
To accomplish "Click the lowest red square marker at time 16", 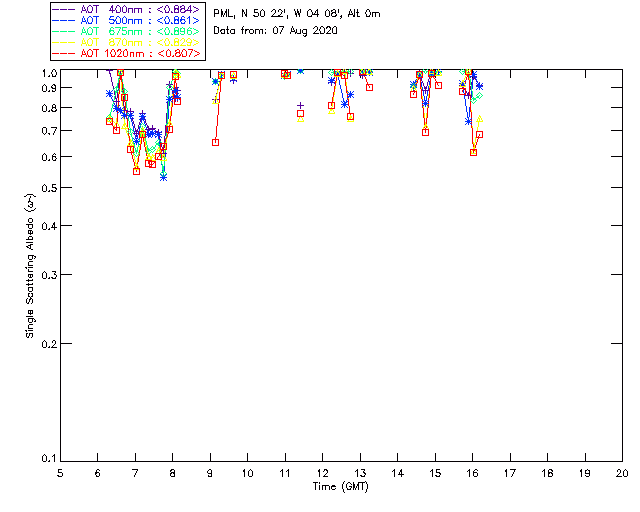I will 473,152.
